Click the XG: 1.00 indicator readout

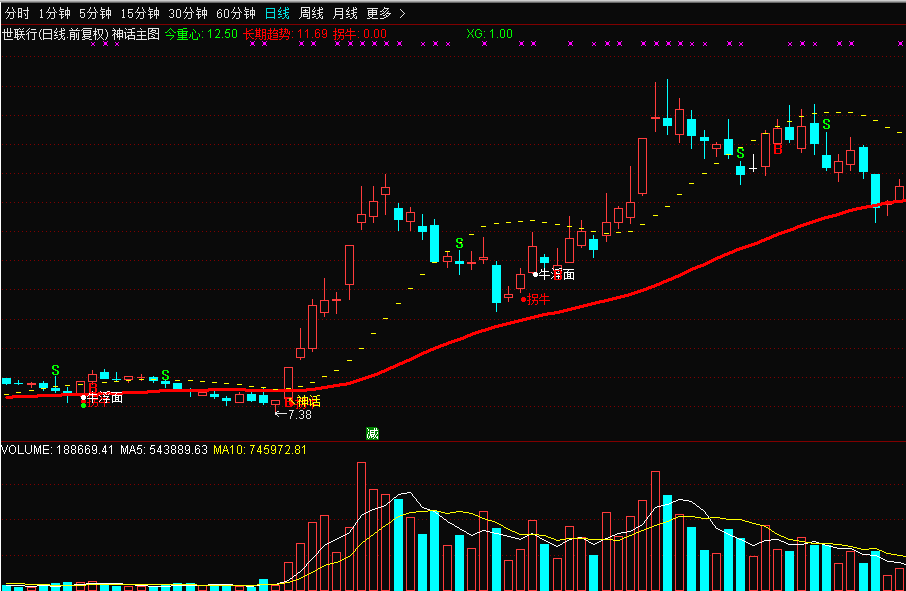tap(489, 34)
